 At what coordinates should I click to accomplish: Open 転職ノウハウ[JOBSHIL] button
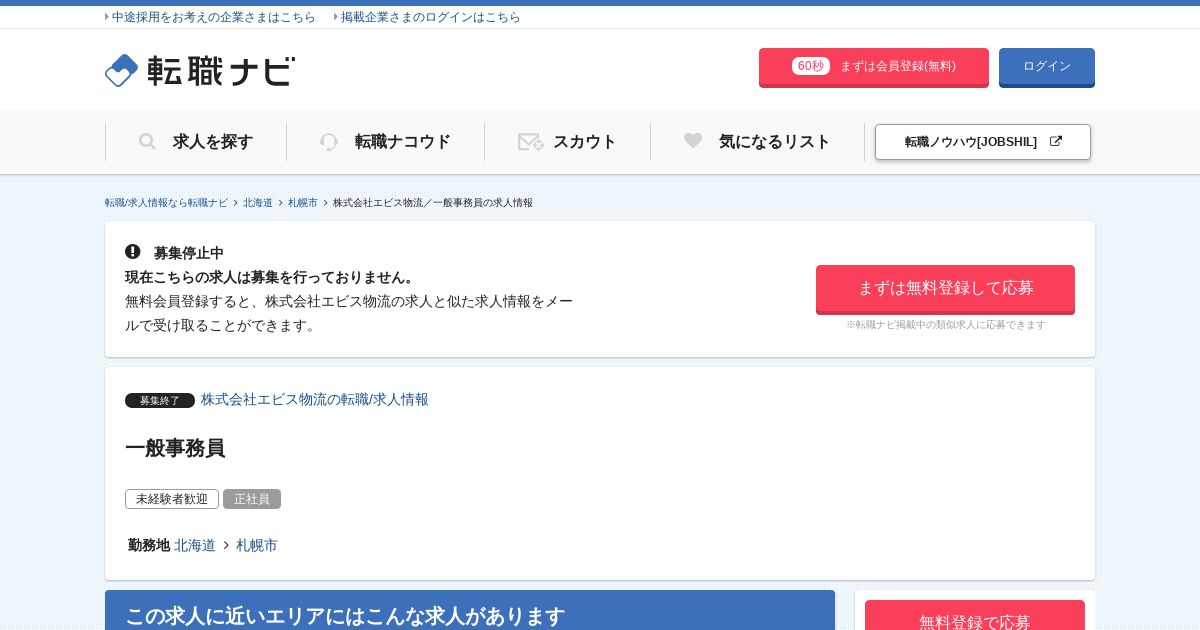click(x=983, y=142)
